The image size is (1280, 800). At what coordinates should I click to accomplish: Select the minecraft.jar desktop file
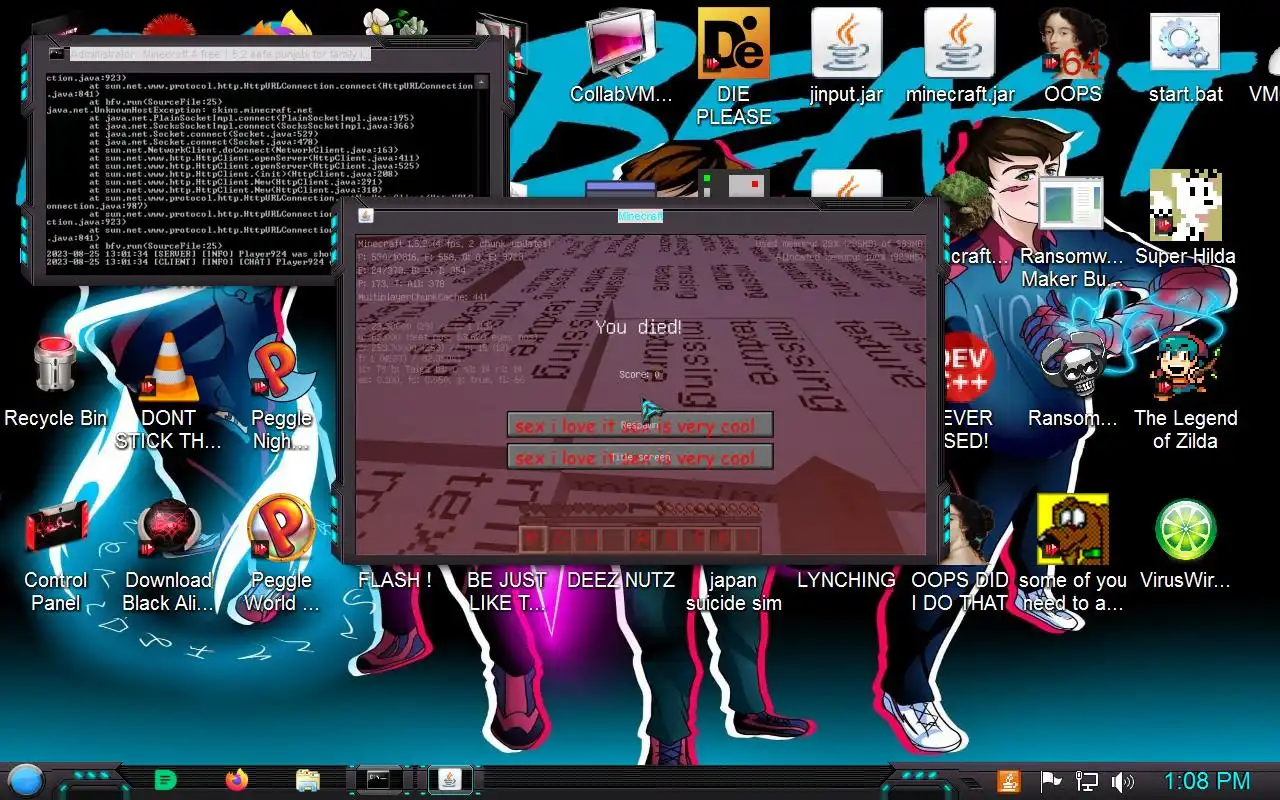tap(960, 57)
